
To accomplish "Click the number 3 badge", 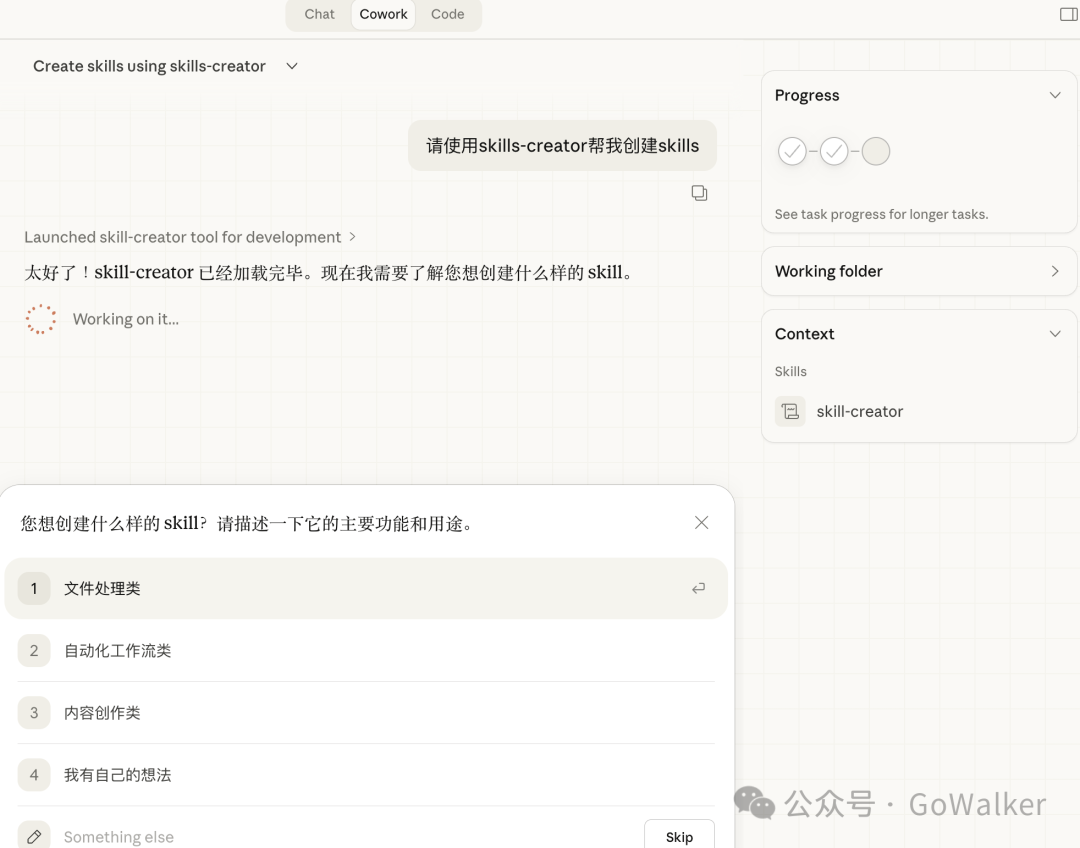I will click(34, 712).
